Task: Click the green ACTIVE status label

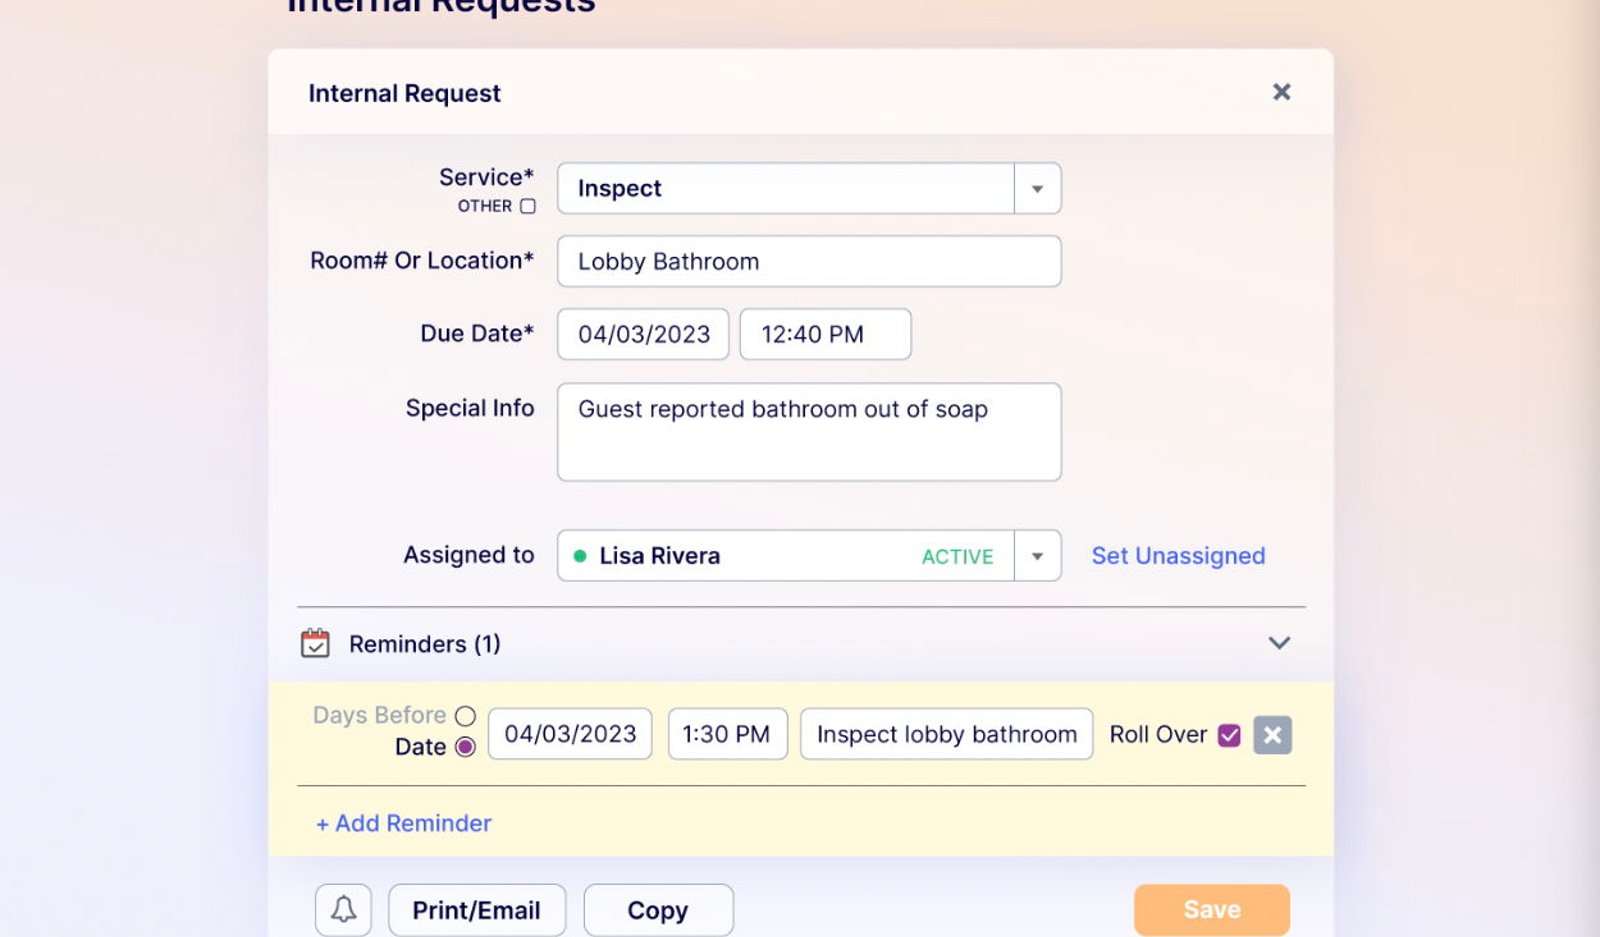Action: 957,557
